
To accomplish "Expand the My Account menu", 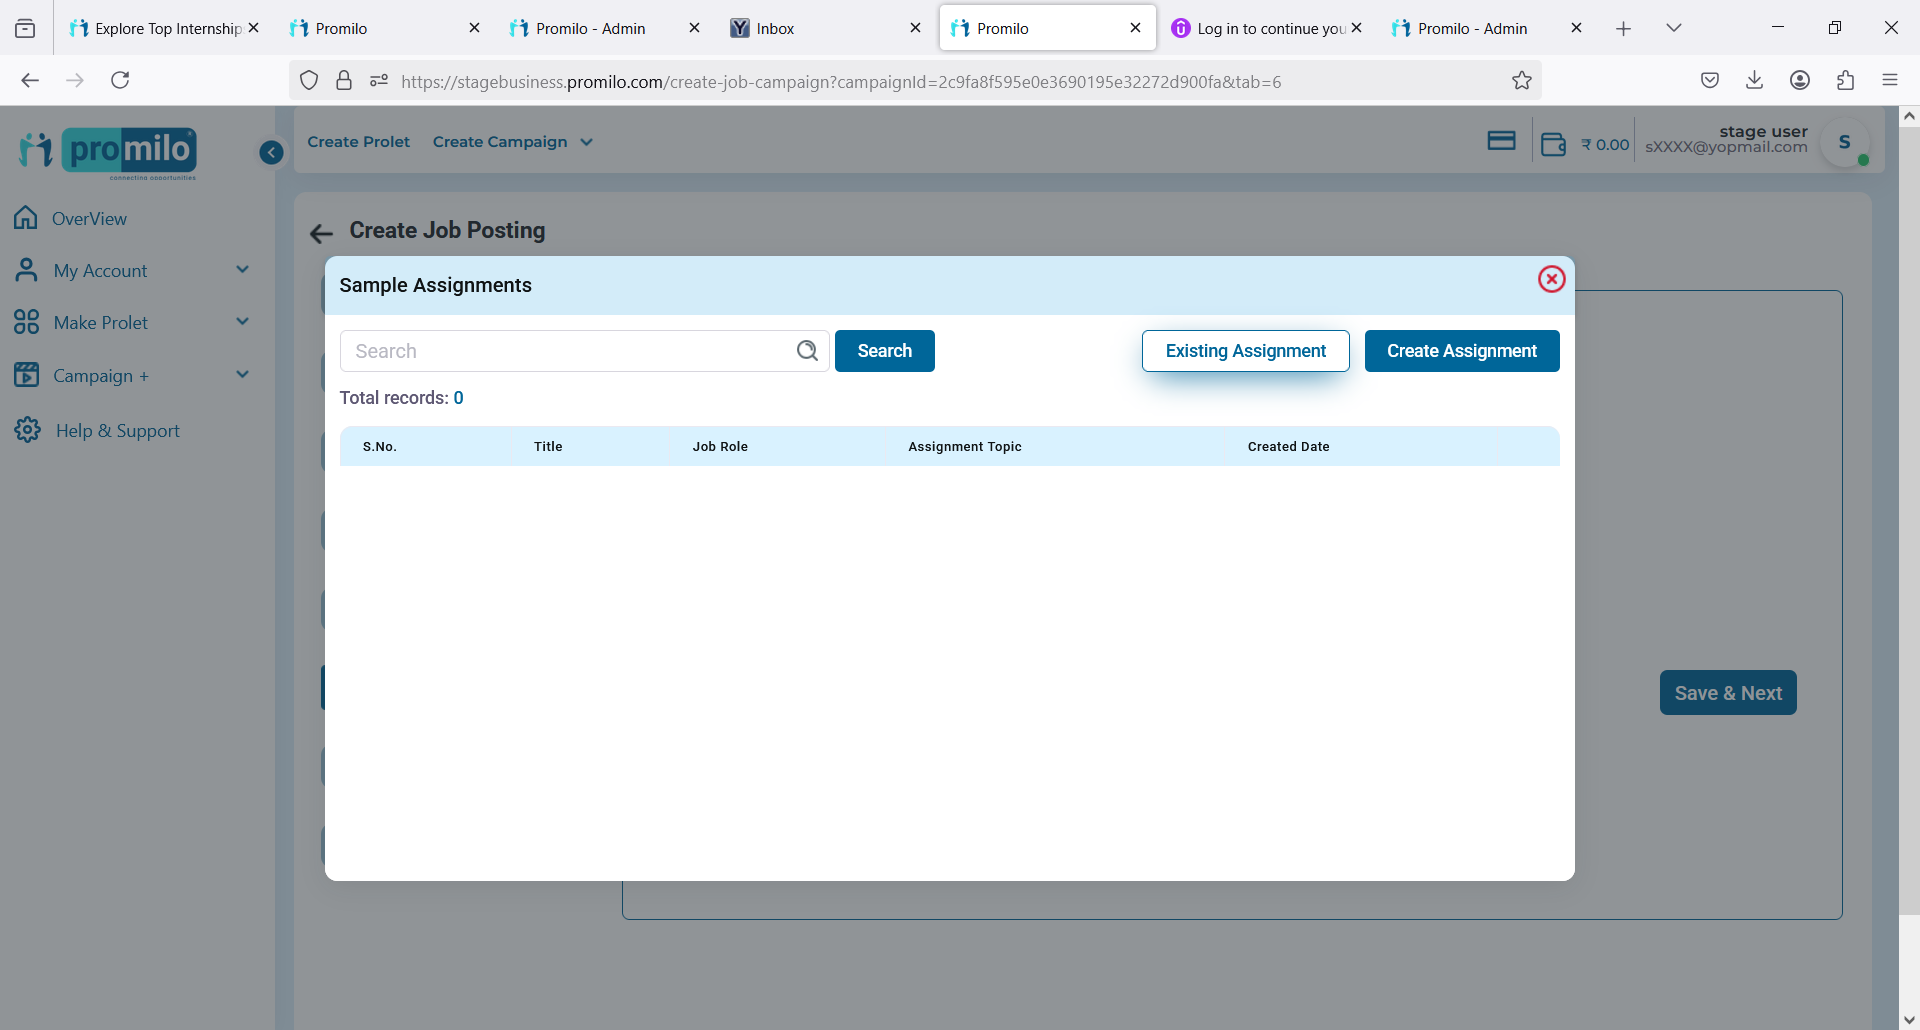I will pyautogui.click(x=241, y=270).
